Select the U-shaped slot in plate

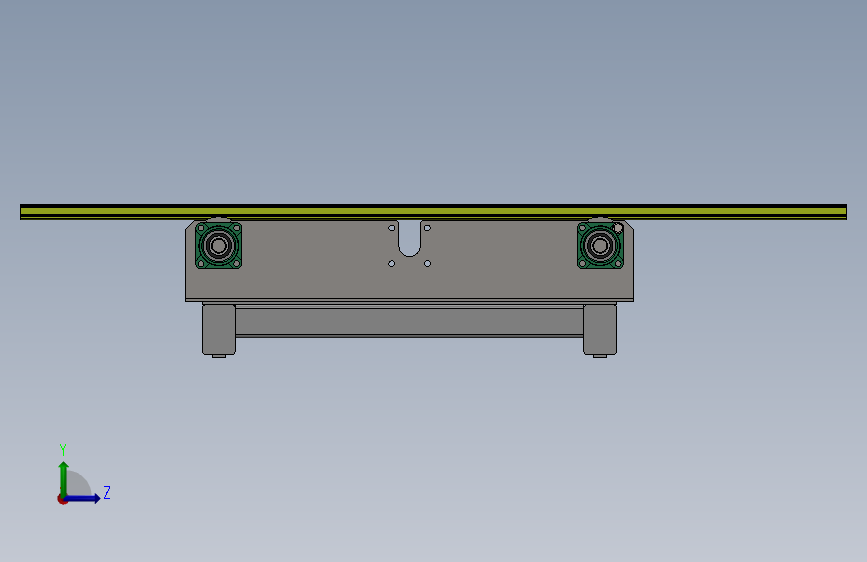(409, 239)
